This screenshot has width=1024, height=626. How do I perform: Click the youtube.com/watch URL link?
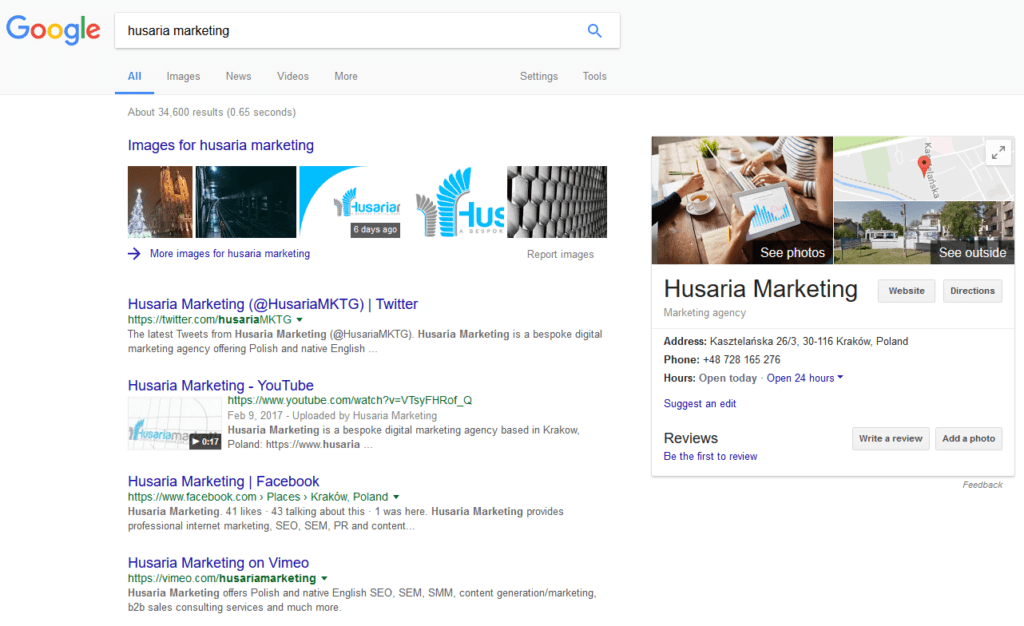[x=349, y=400]
